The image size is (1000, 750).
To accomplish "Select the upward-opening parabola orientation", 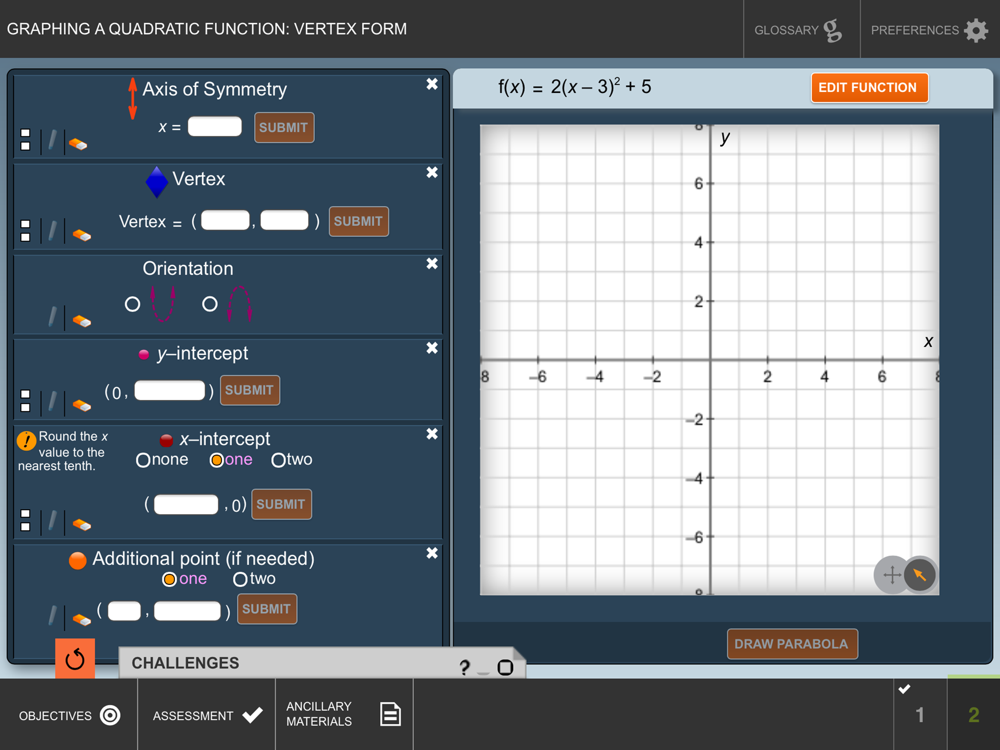I will [x=133, y=304].
